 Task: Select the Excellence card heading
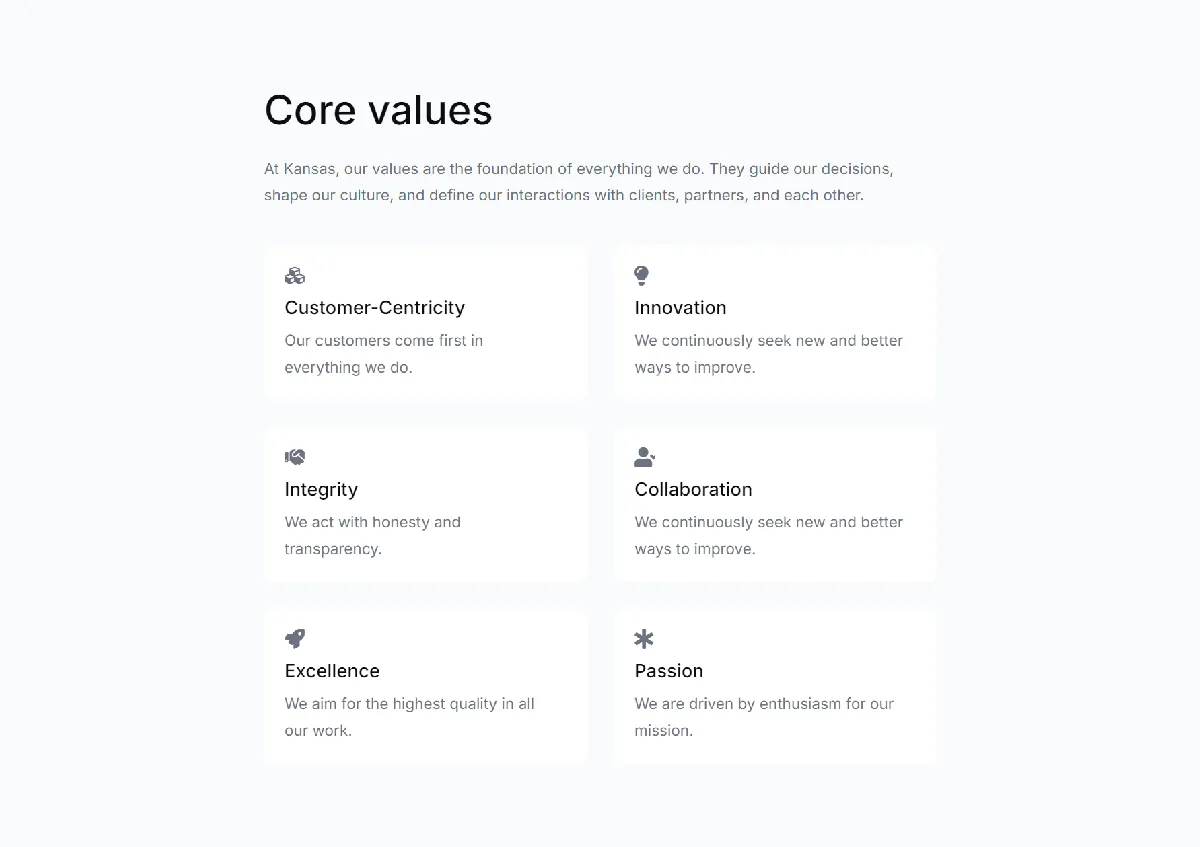point(332,671)
